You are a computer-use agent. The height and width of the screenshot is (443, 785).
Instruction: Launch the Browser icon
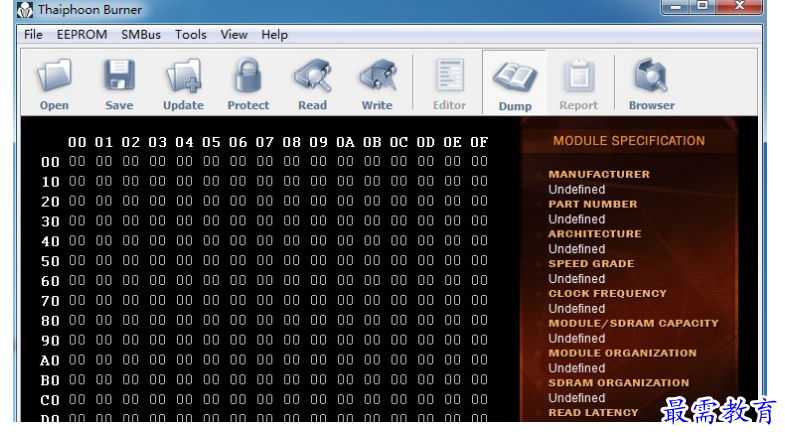coord(651,76)
